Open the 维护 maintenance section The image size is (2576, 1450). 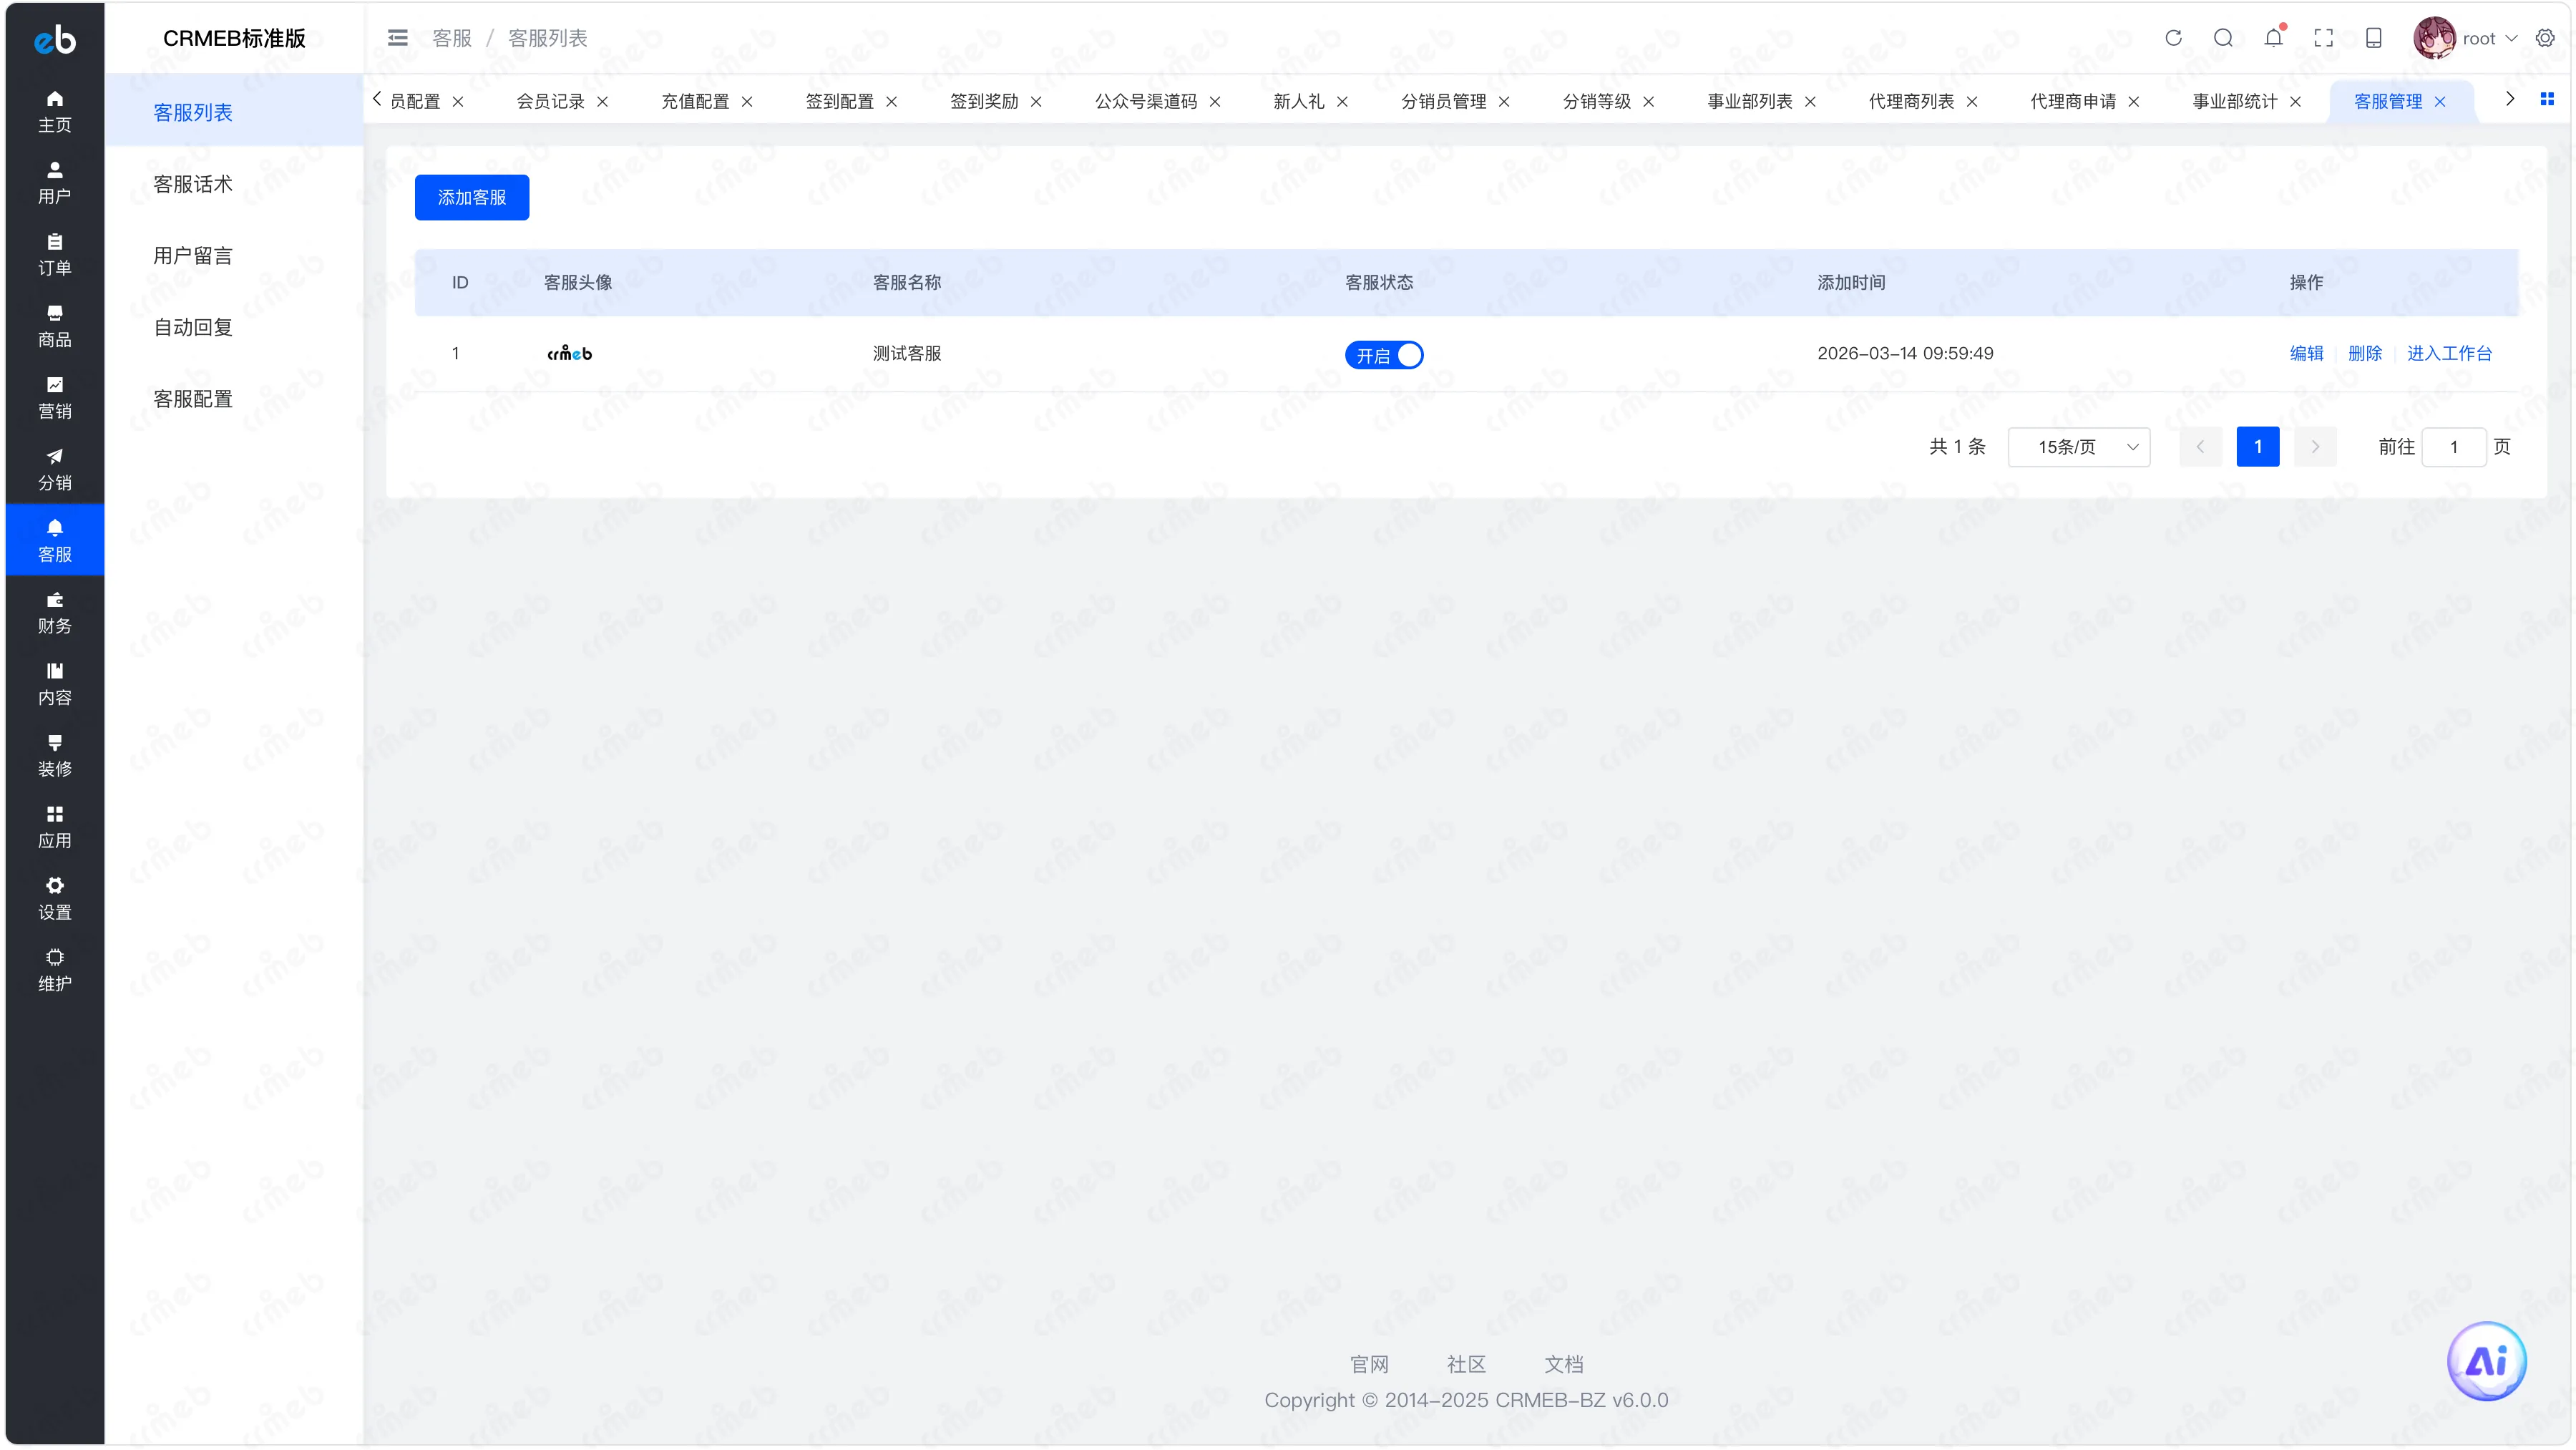55,970
